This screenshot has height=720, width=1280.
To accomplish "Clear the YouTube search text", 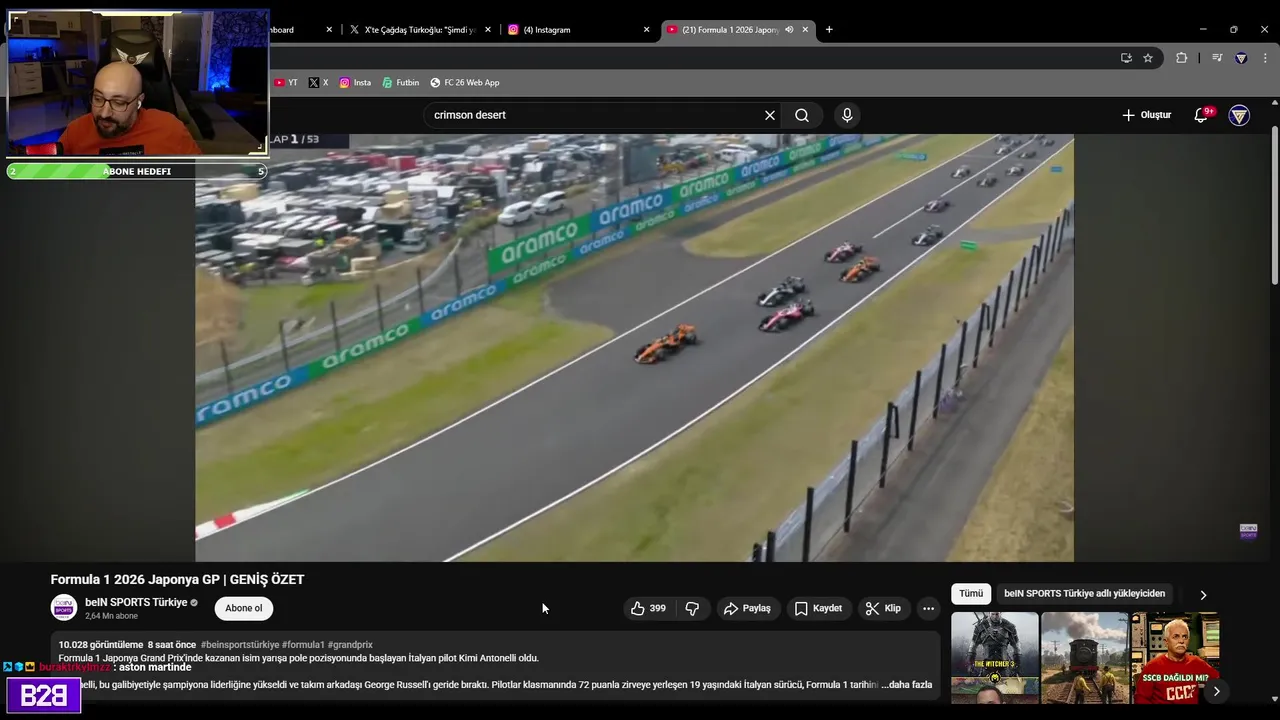I will tap(770, 115).
